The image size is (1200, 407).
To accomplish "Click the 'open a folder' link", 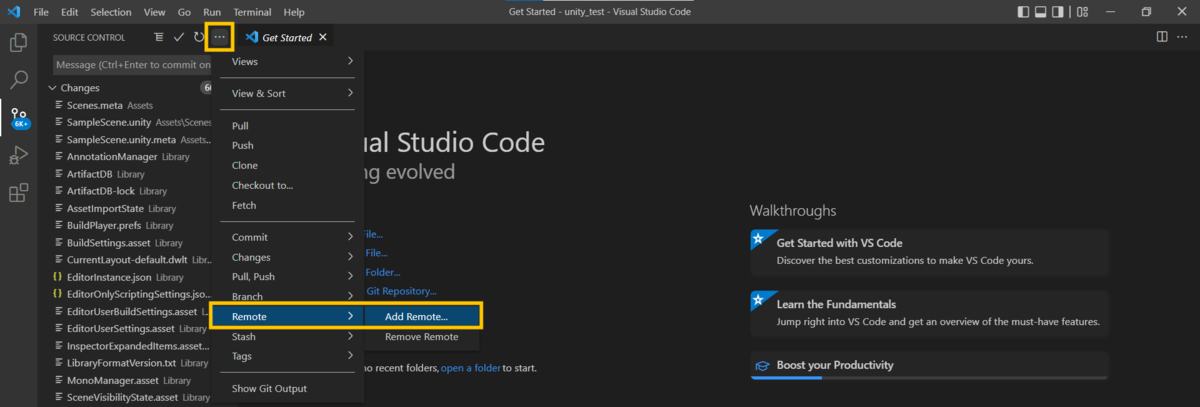I will click(470, 368).
